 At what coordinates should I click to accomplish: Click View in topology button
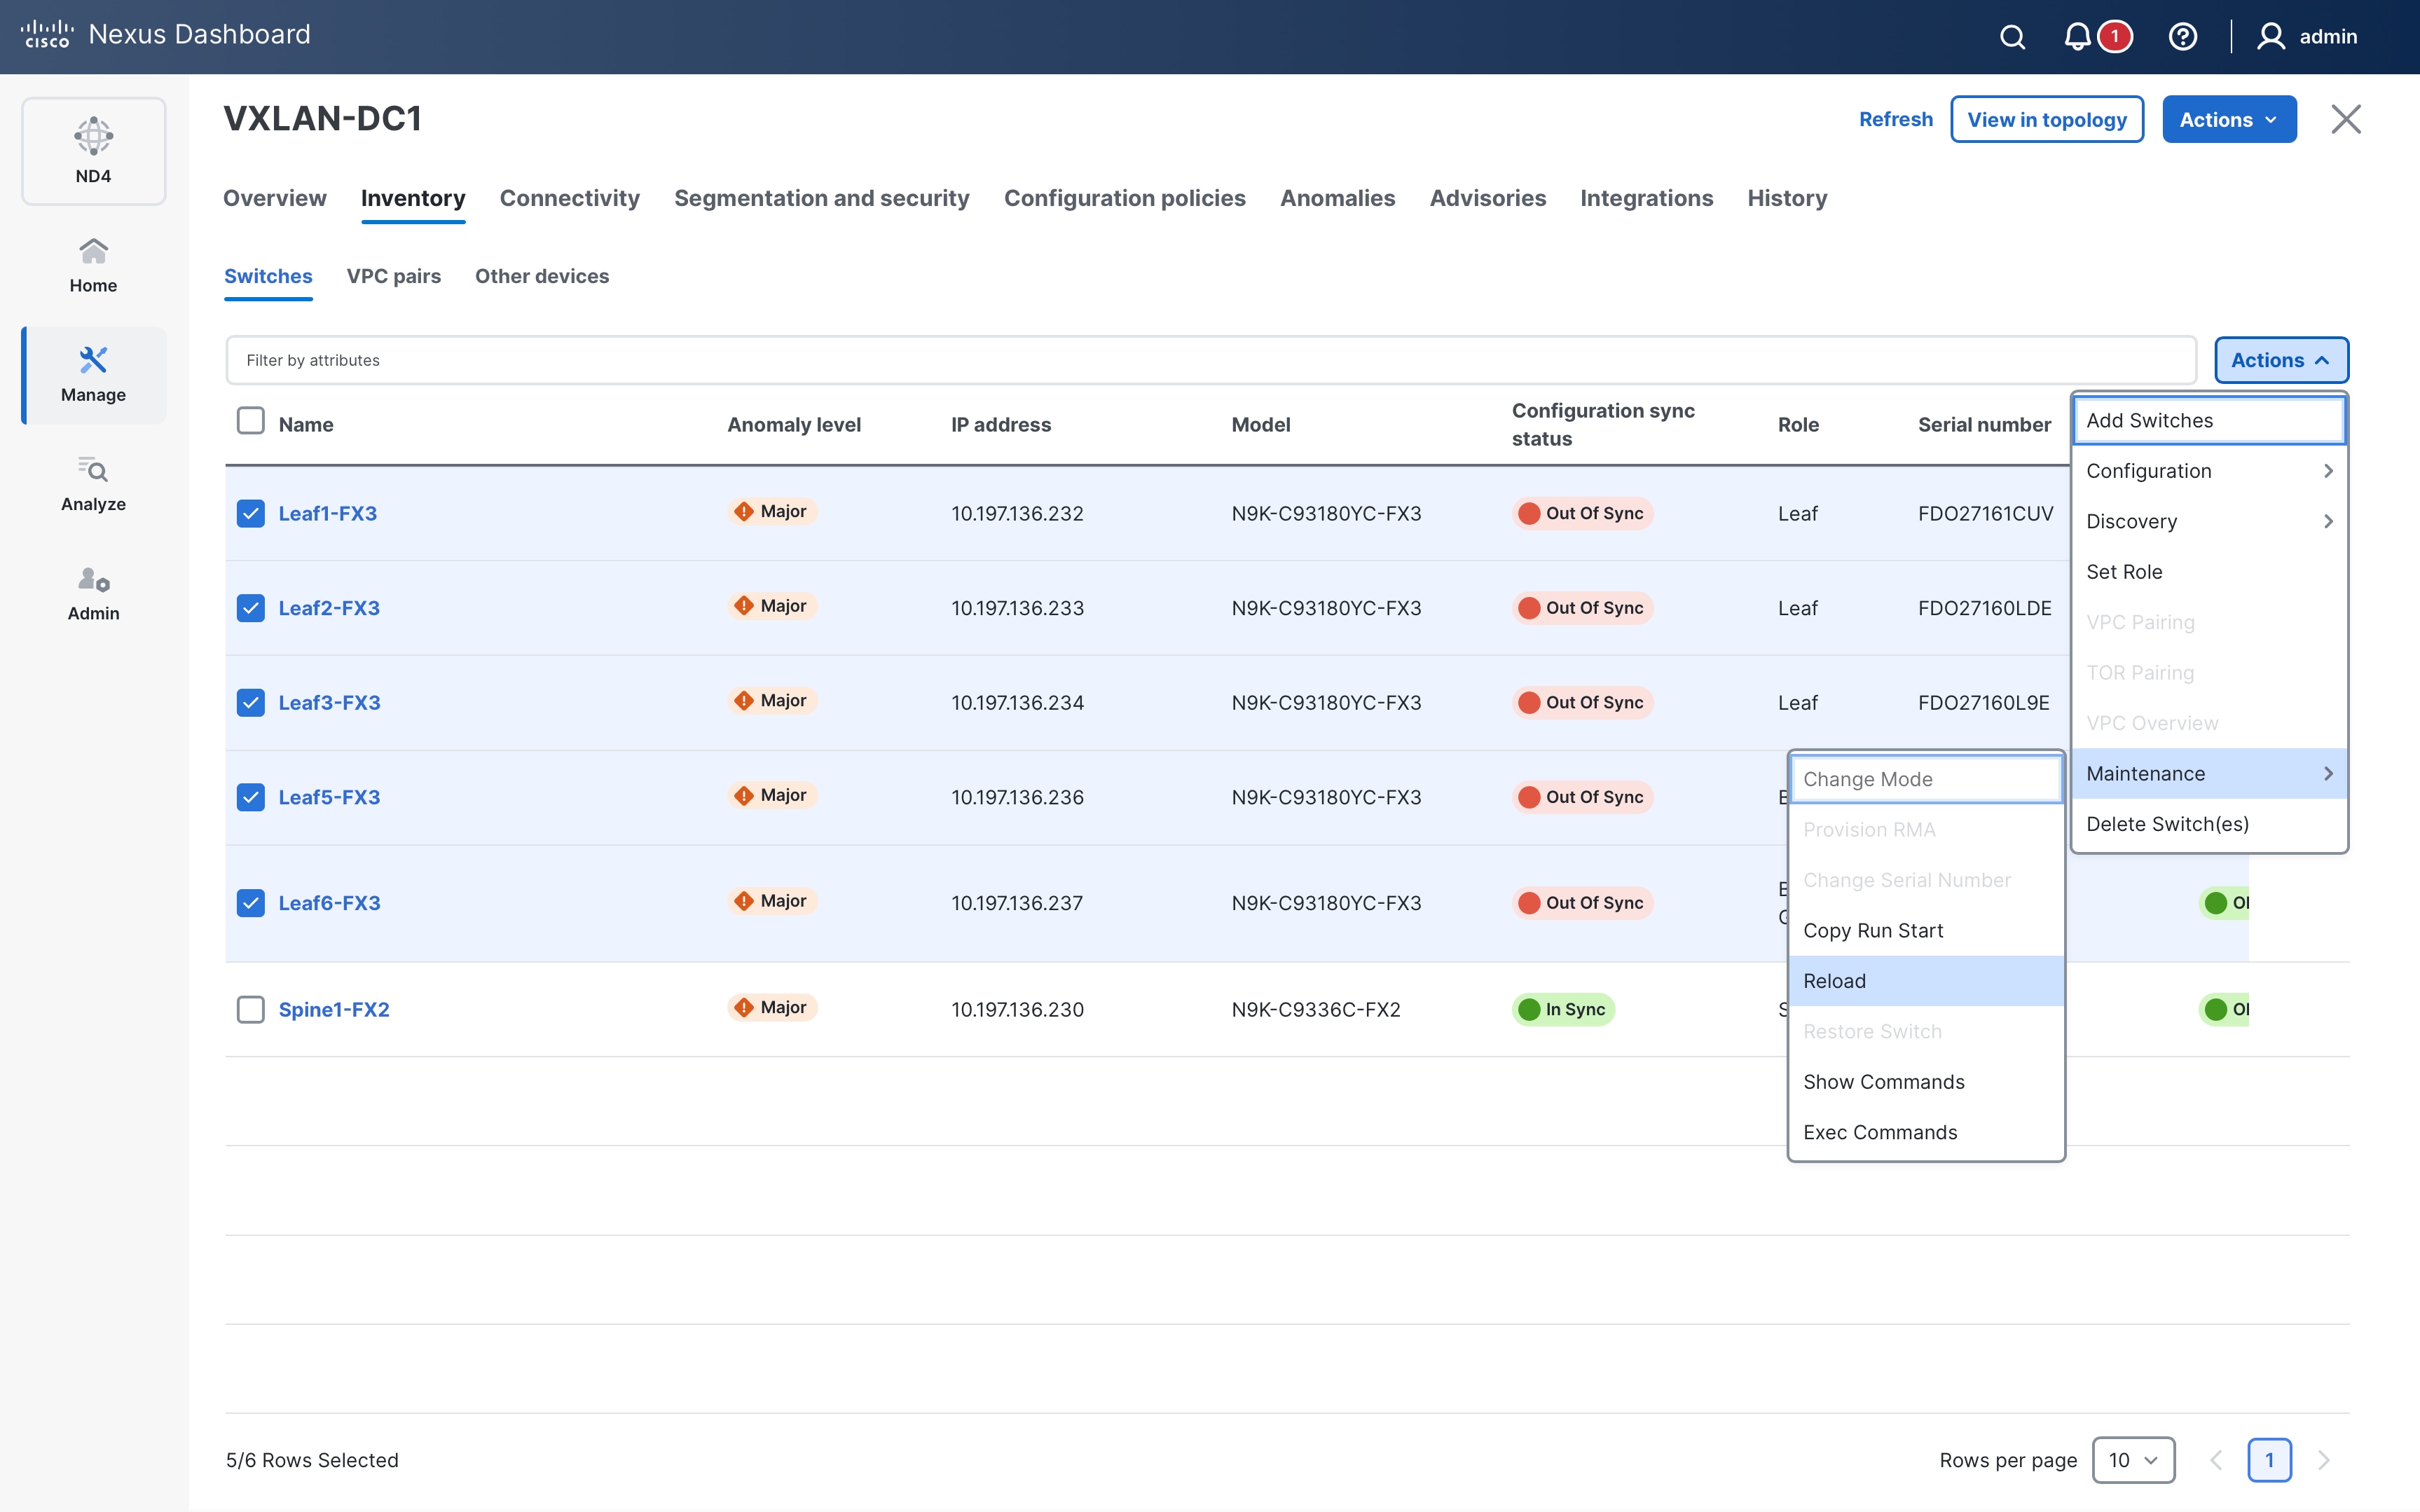(2047, 119)
